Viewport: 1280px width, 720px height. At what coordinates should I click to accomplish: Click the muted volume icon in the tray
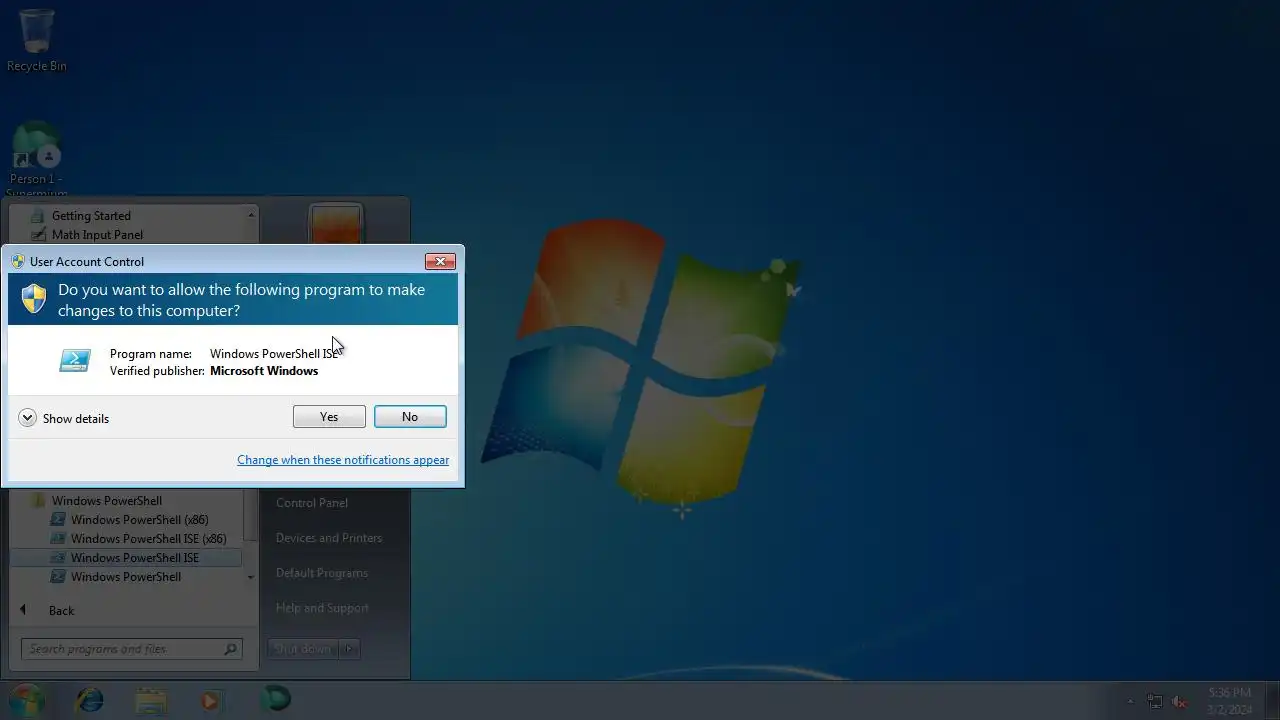click(x=1180, y=702)
